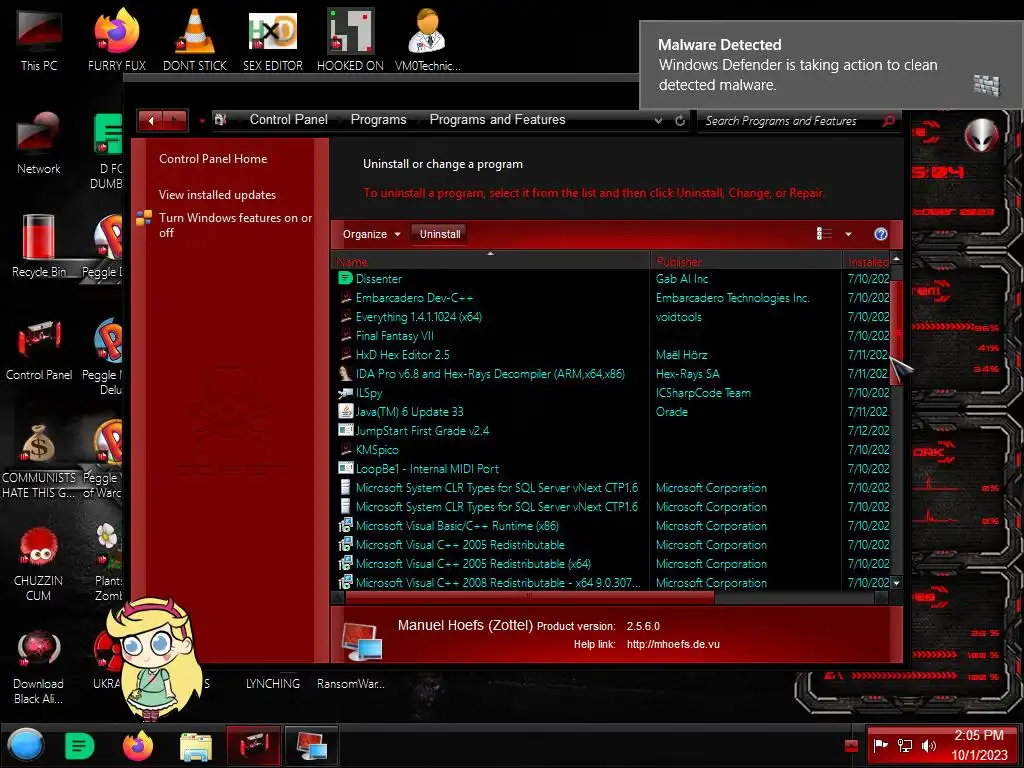The width and height of the screenshot is (1024, 768).
Task: Click the Help question mark icon
Action: (880, 234)
